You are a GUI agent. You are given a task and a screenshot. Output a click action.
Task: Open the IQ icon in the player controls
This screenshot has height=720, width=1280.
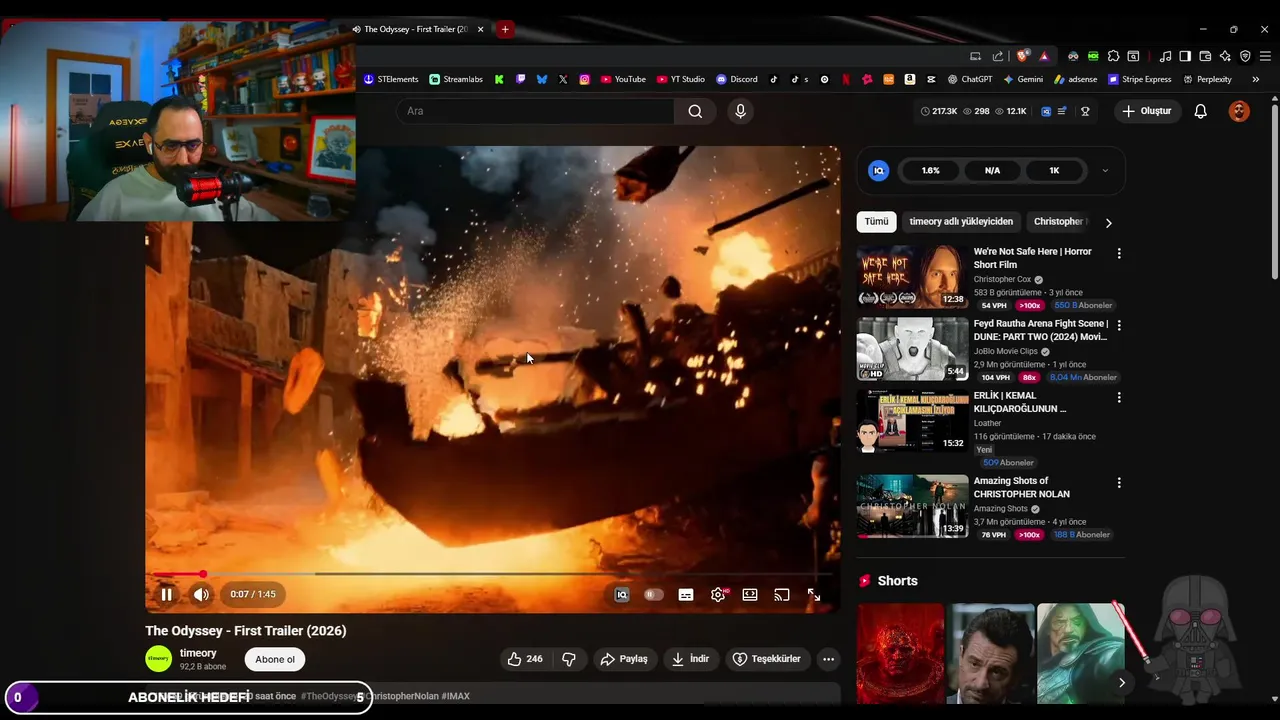coord(621,594)
